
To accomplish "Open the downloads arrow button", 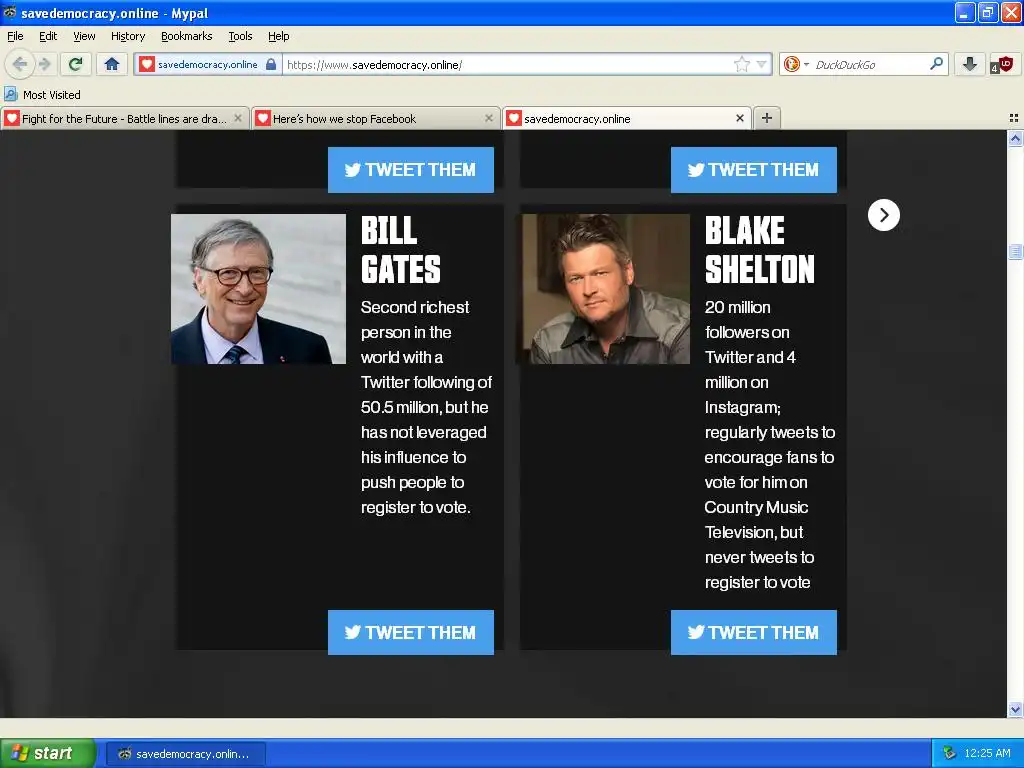I will point(970,64).
